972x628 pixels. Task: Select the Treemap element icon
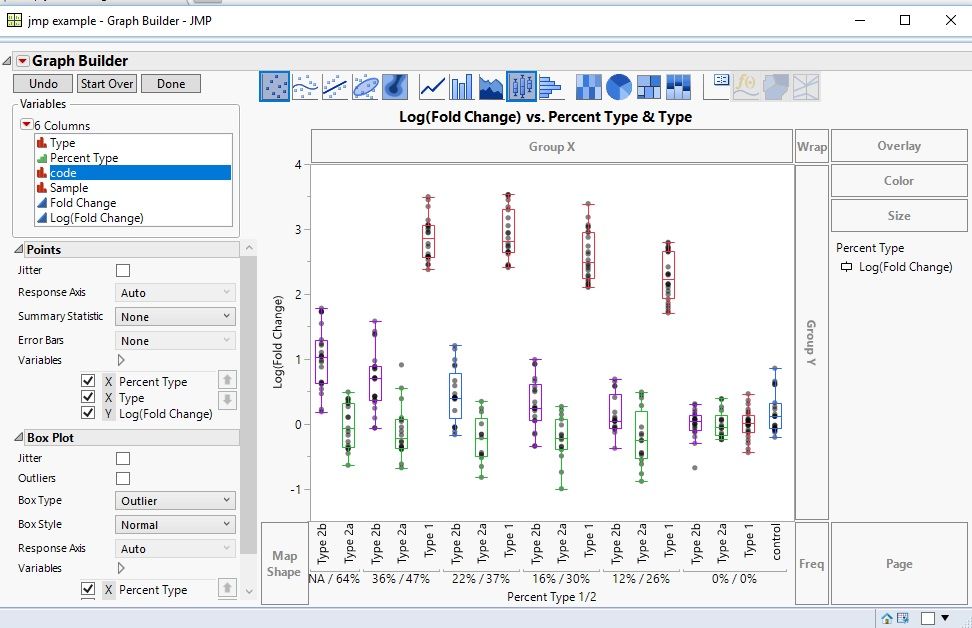(648, 87)
